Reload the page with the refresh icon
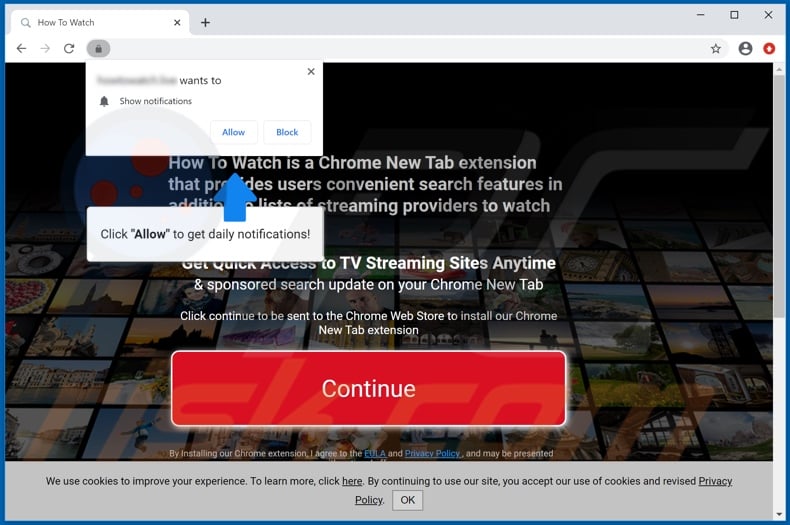The width and height of the screenshot is (790, 525). pyautogui.click(x=69, y=48)
